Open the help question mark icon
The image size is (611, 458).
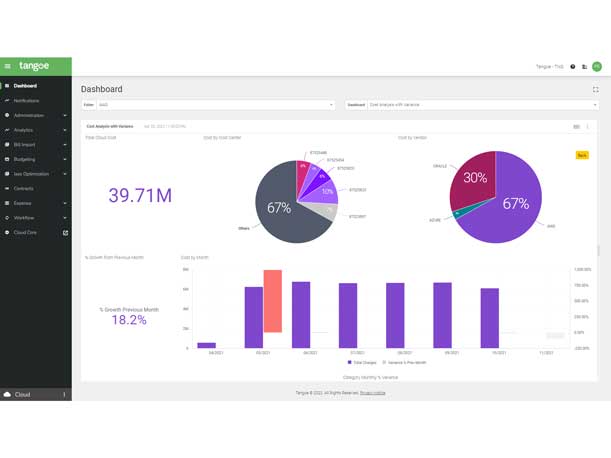point(573,67)
